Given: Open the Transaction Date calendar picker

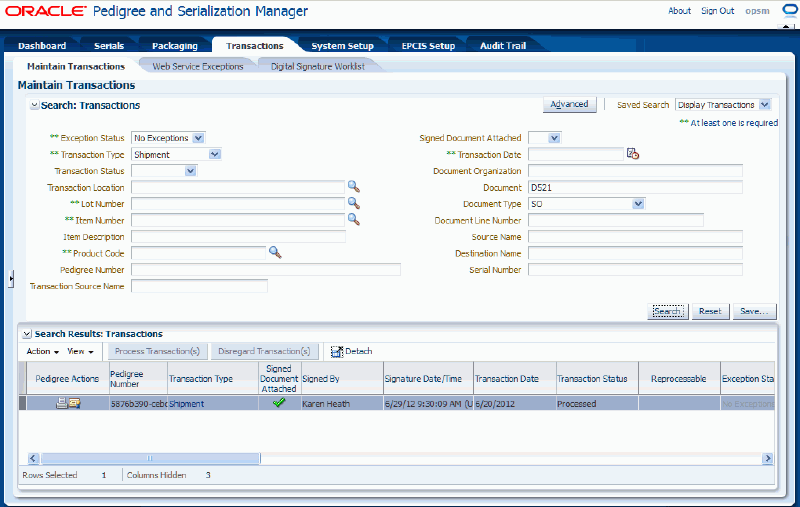Looking at the screenshot, I should point(633,154).
